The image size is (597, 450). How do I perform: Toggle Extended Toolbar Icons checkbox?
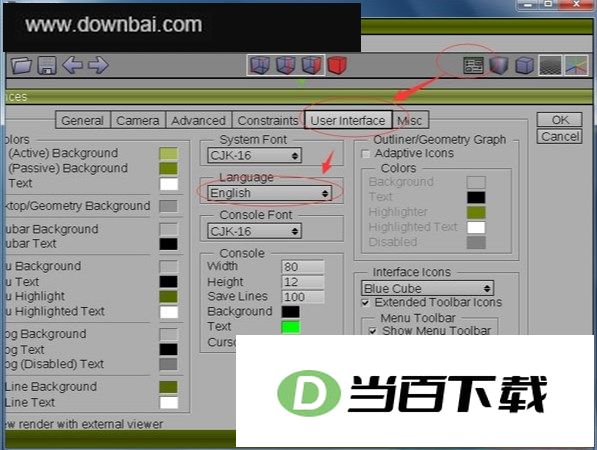tap(366, 303)
